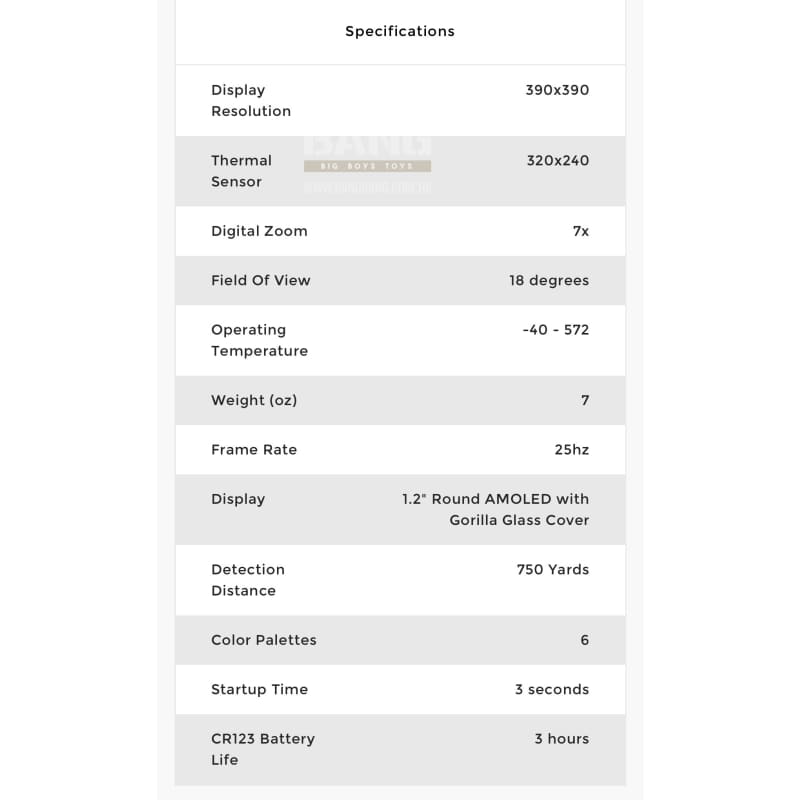Screen dimensions: 800x800
Task: Select the Digital Zoom label
Action: (259, 231)
